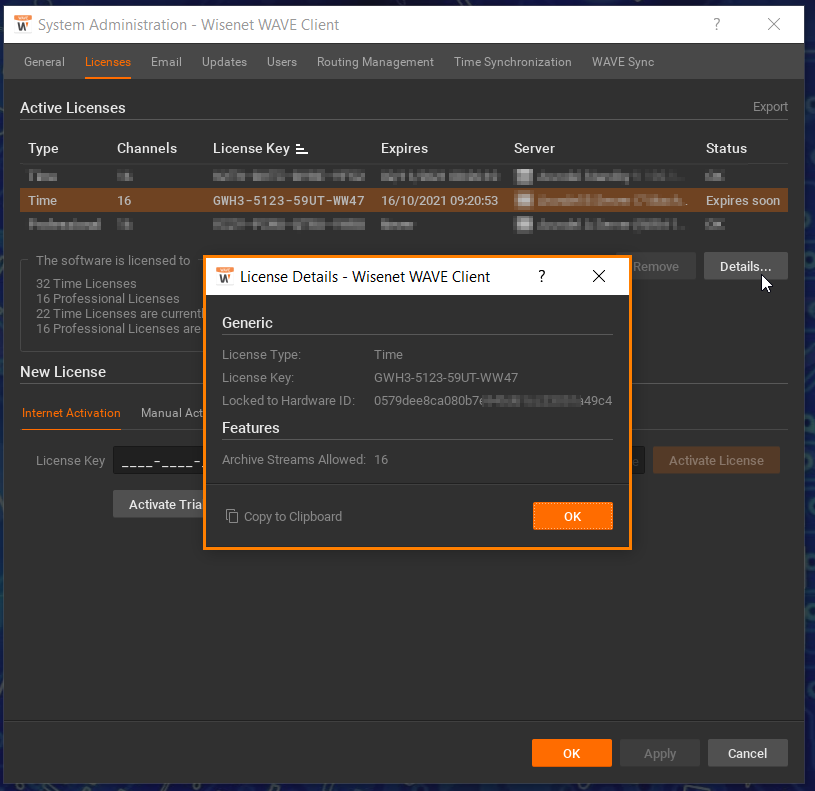Click inside the License Key input field
The width and height of the screenshot is (815, 791).
[x=160, y=460]
